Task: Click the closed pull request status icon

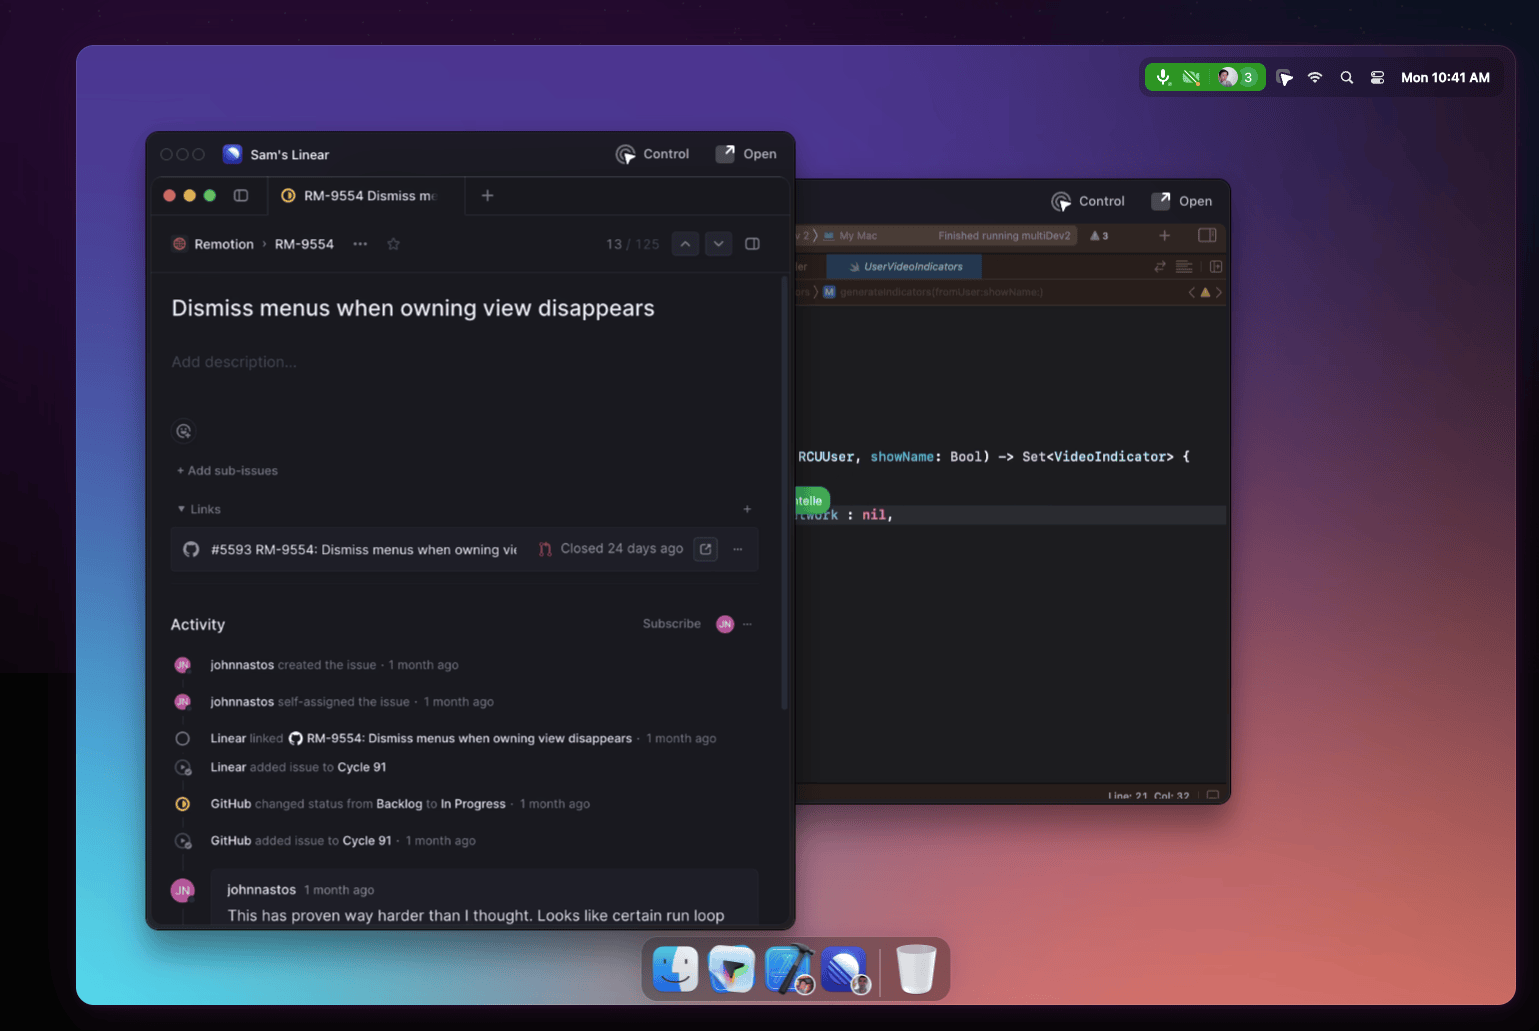Action: tap(545, 549)
